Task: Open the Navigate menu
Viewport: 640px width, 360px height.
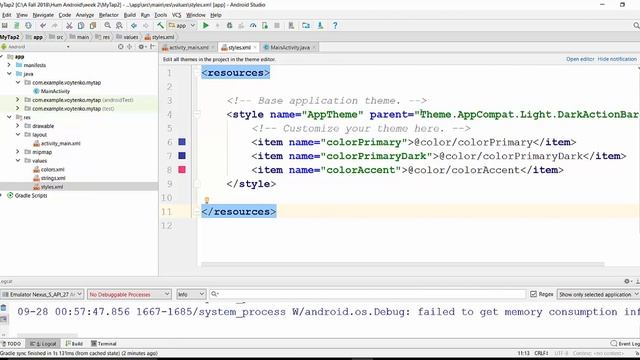Action: point(43,15)
